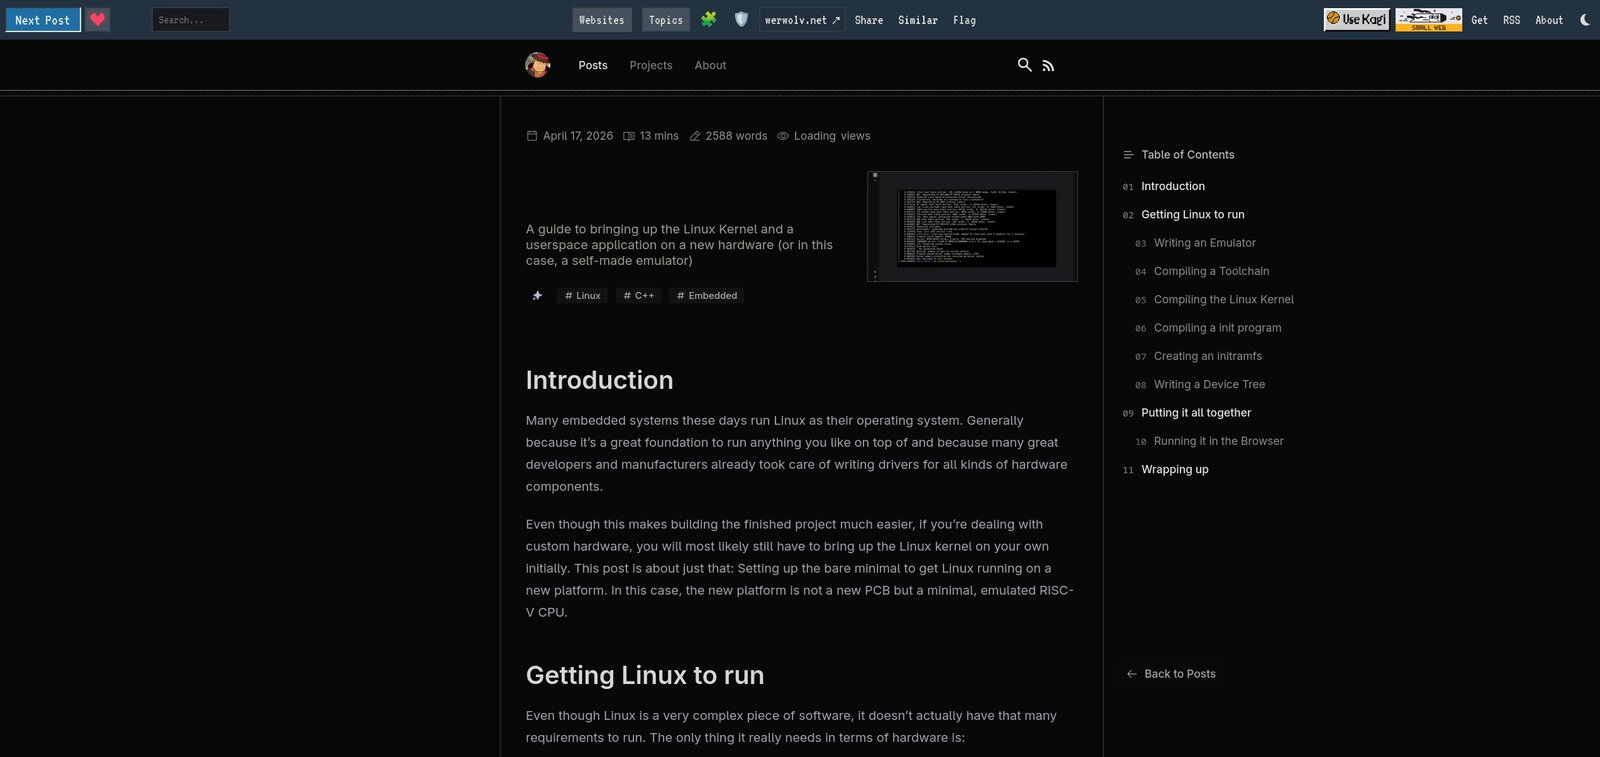Open the terminal screenshot thumbnail

(x=972, y=227)
